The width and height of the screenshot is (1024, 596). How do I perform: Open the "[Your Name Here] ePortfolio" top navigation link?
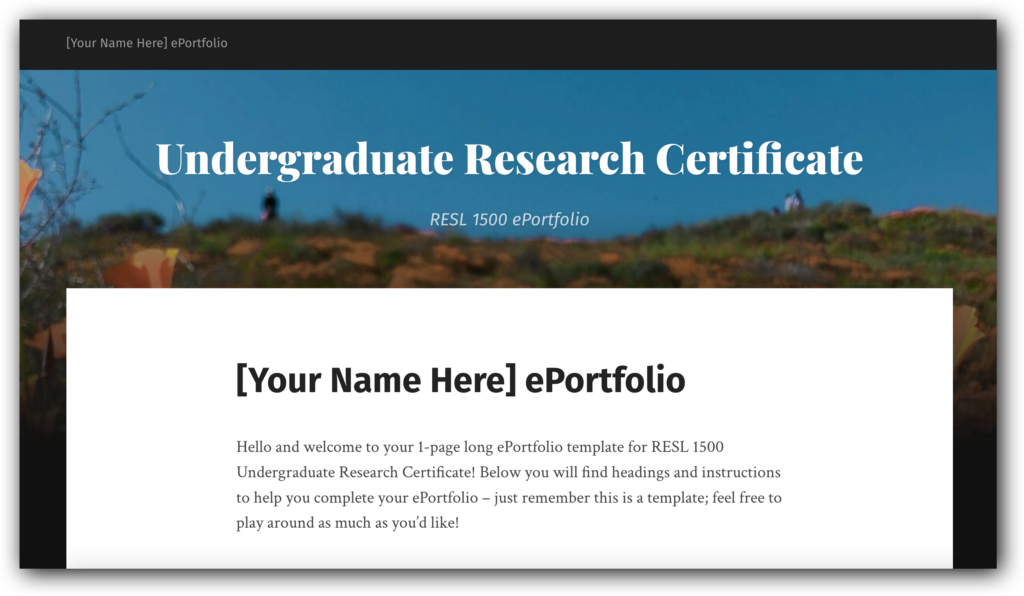click(x=146, y=43)
